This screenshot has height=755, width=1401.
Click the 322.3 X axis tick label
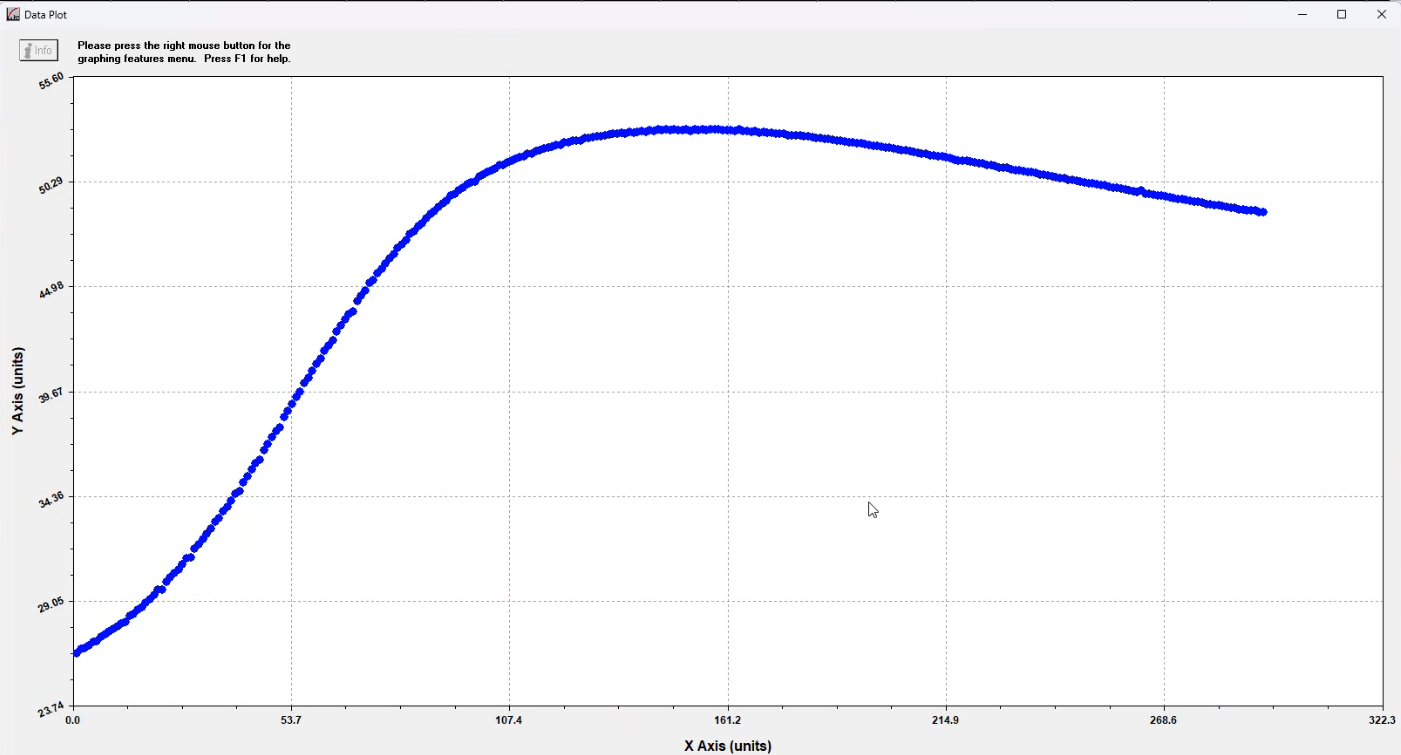pos(1381,720)
